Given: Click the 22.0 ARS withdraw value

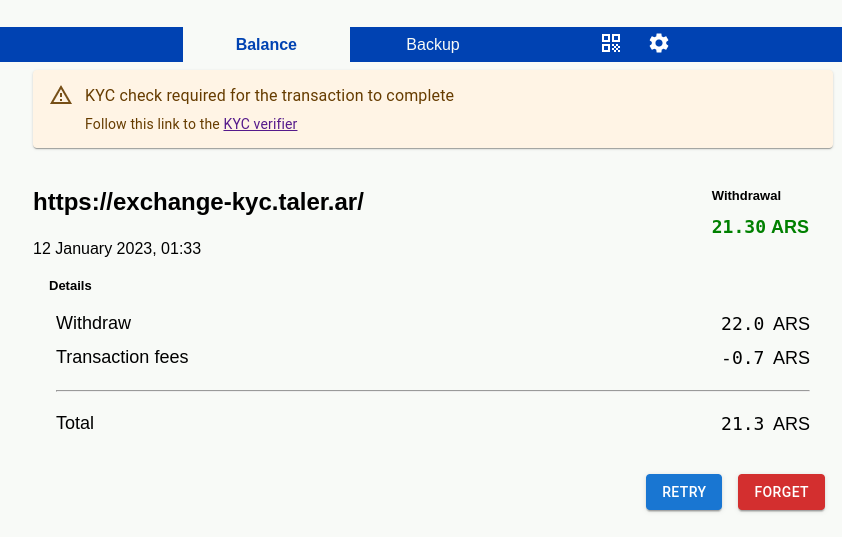Looking at the screenshot, I should point(765,324).
